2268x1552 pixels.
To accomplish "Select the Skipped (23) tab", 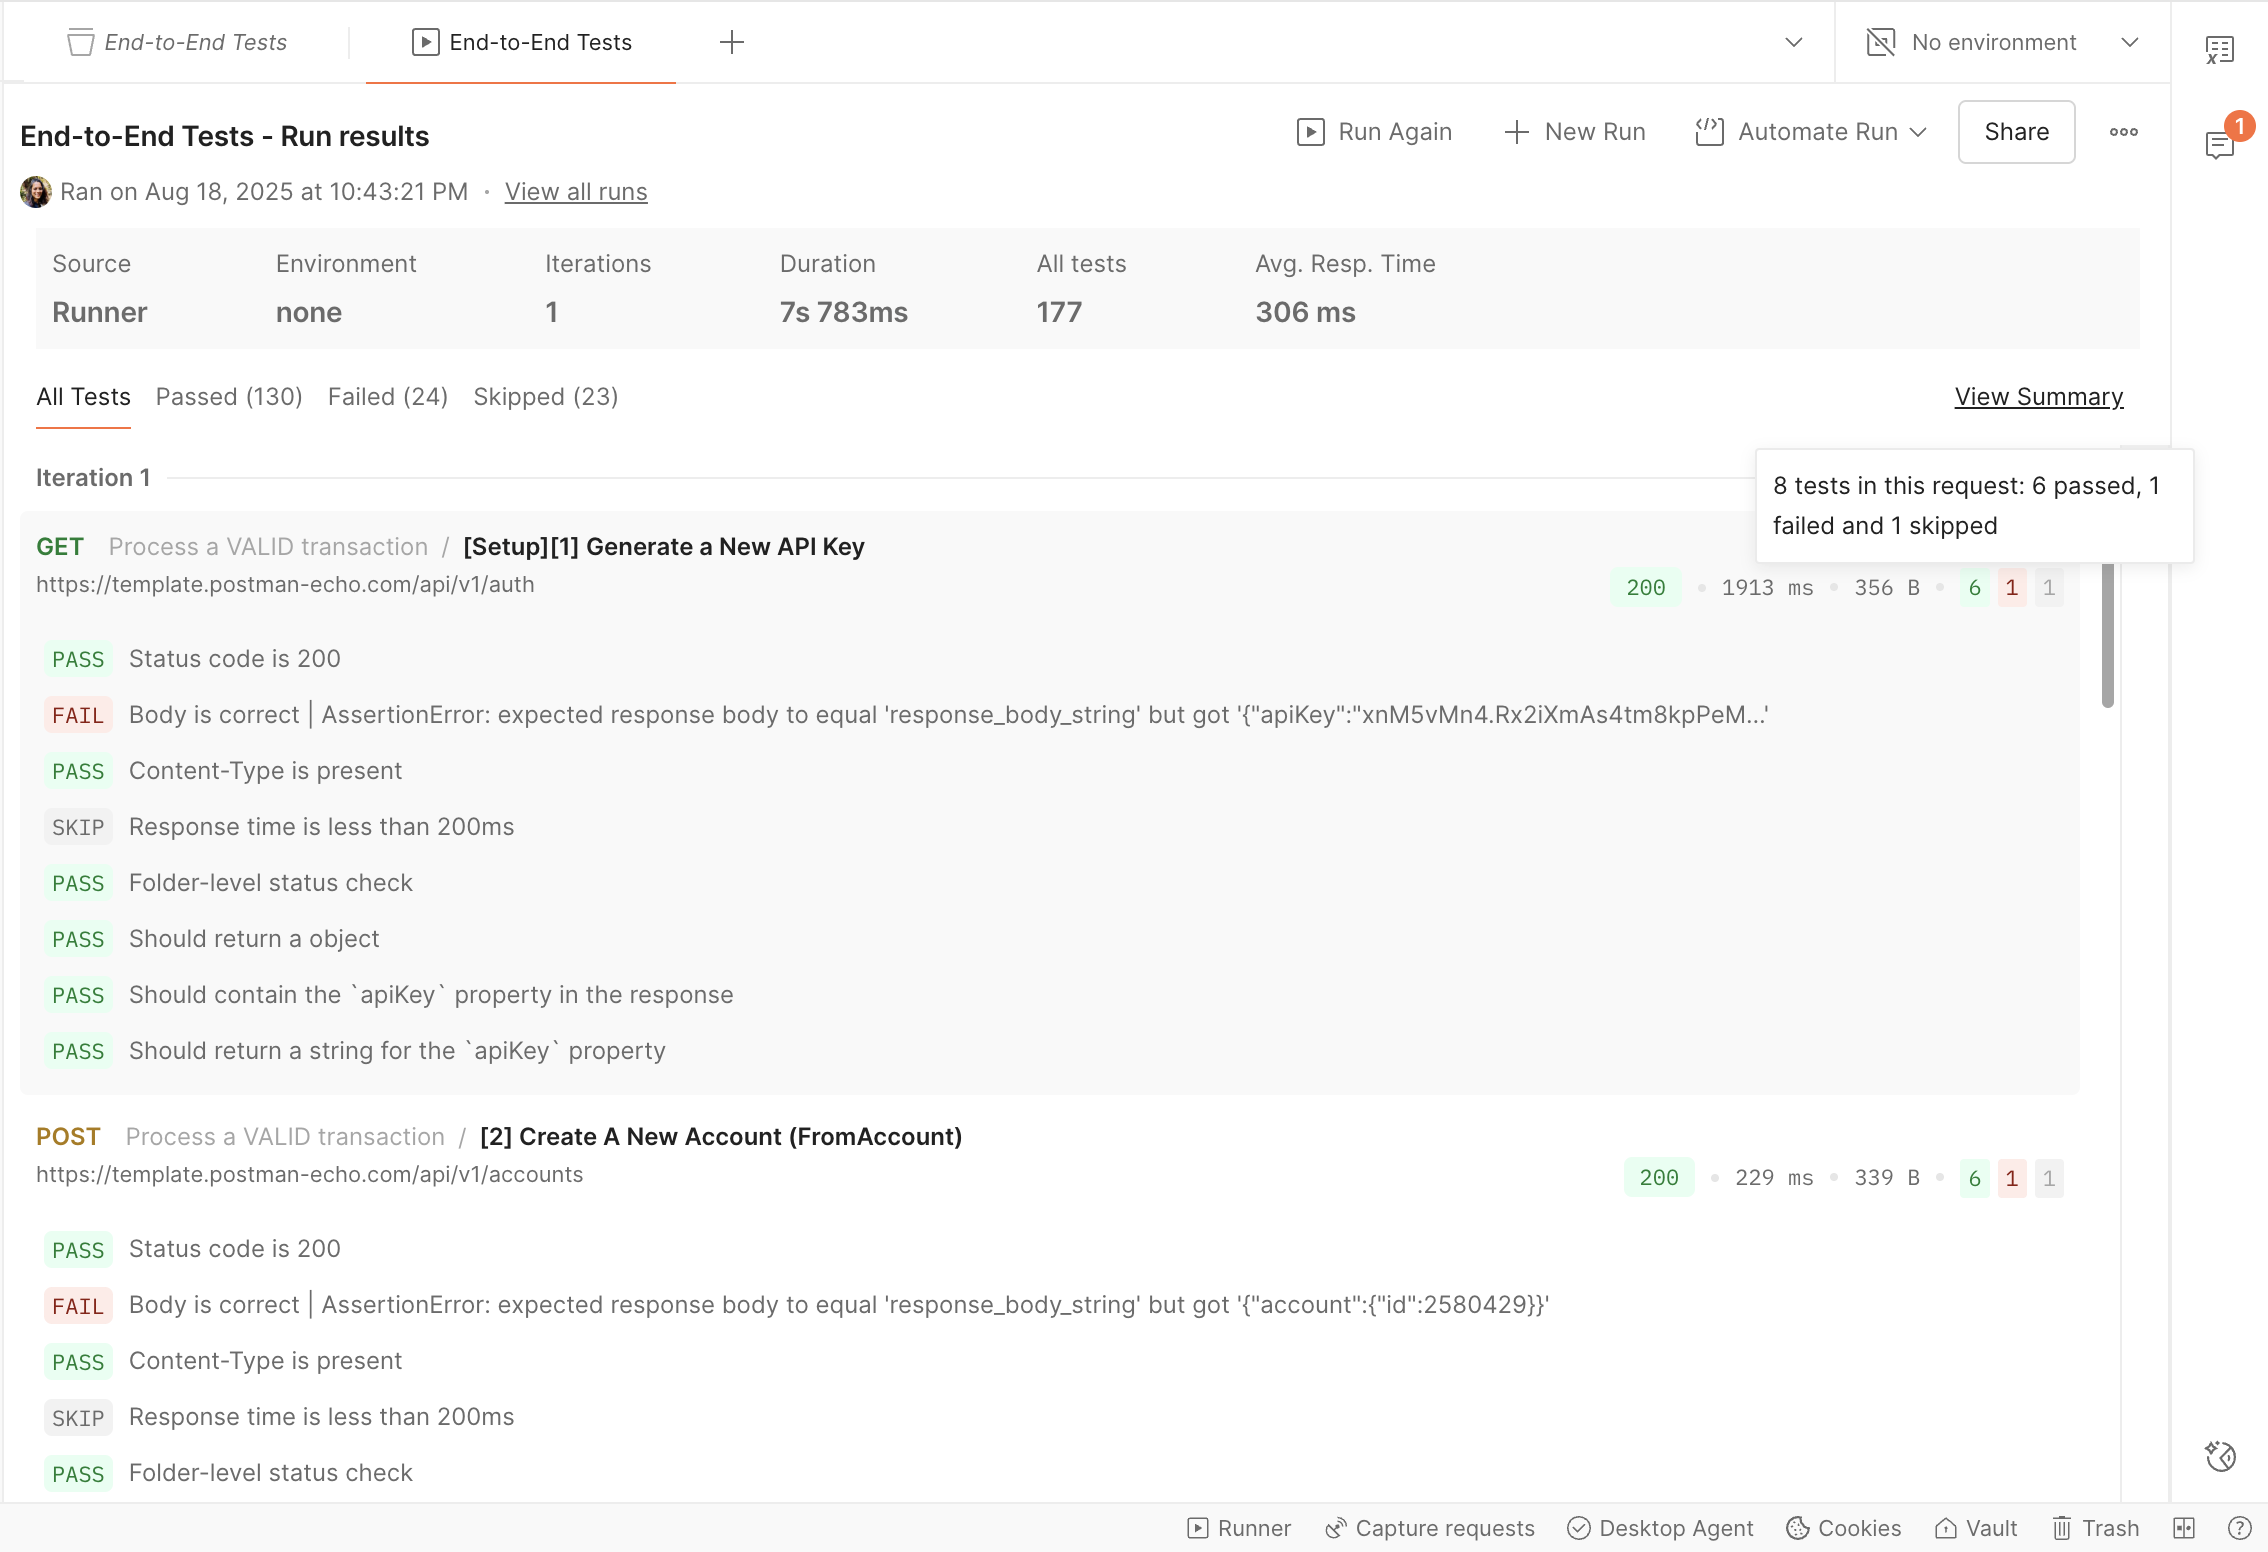I will pyautogui.click(x=545, y=397).
